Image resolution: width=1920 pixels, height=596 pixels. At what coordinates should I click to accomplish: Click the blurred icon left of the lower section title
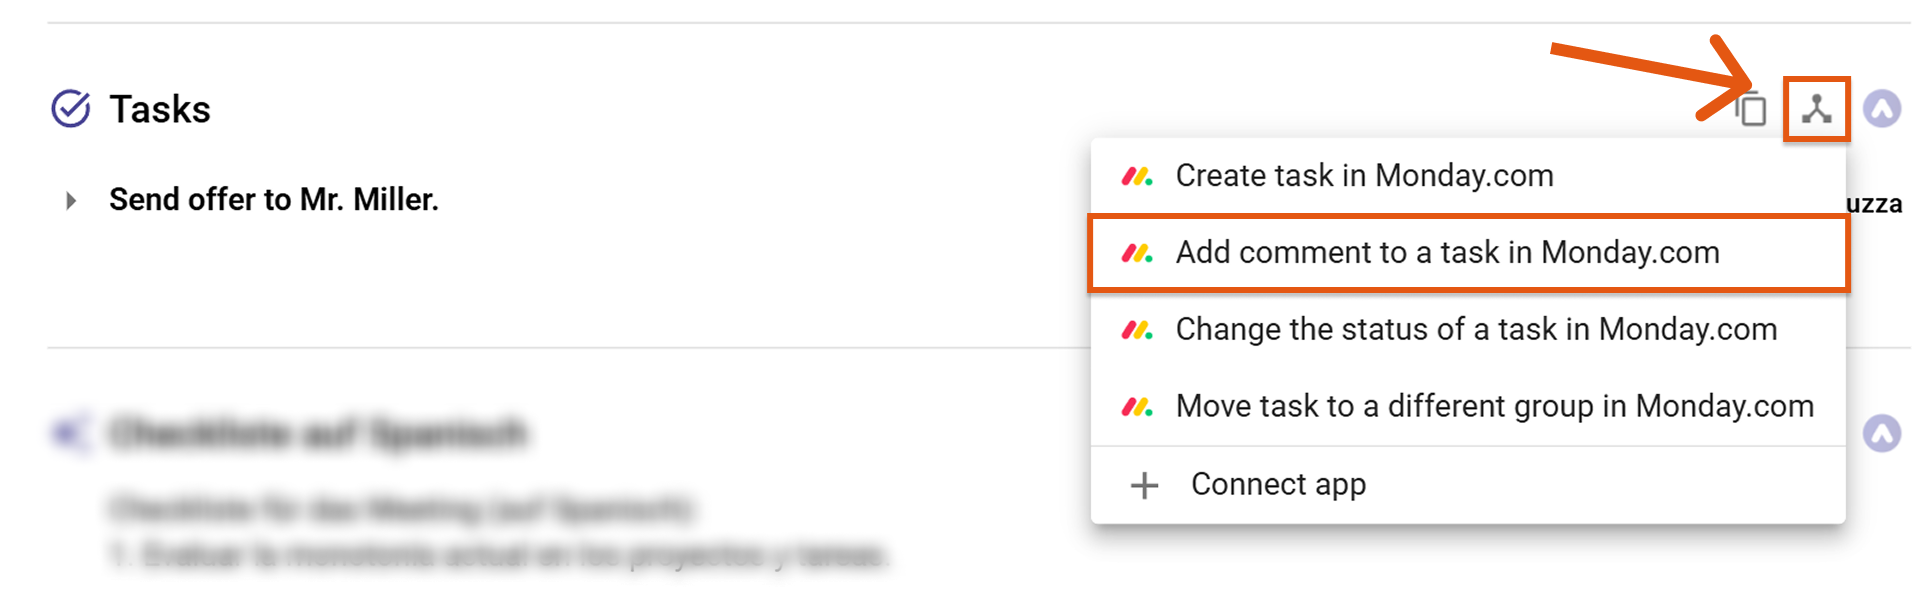(70, 433)
